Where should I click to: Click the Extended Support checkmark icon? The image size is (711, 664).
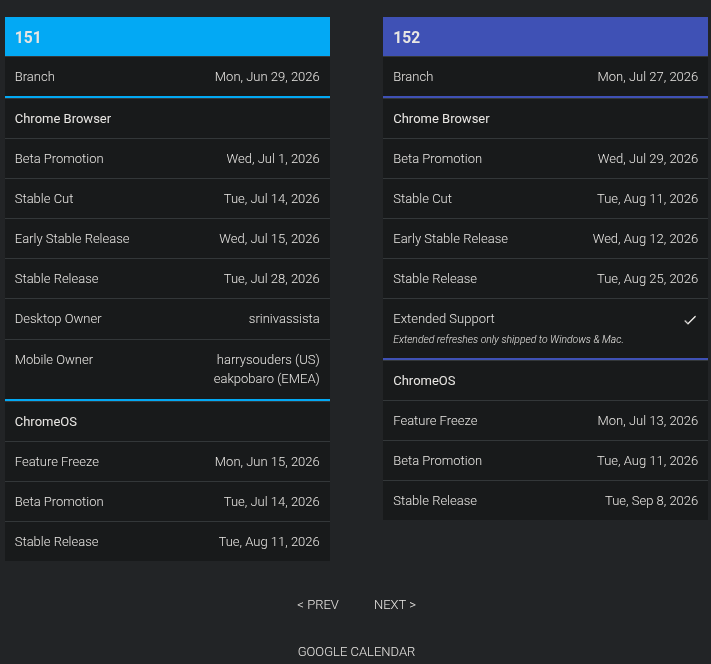point(689,320)
